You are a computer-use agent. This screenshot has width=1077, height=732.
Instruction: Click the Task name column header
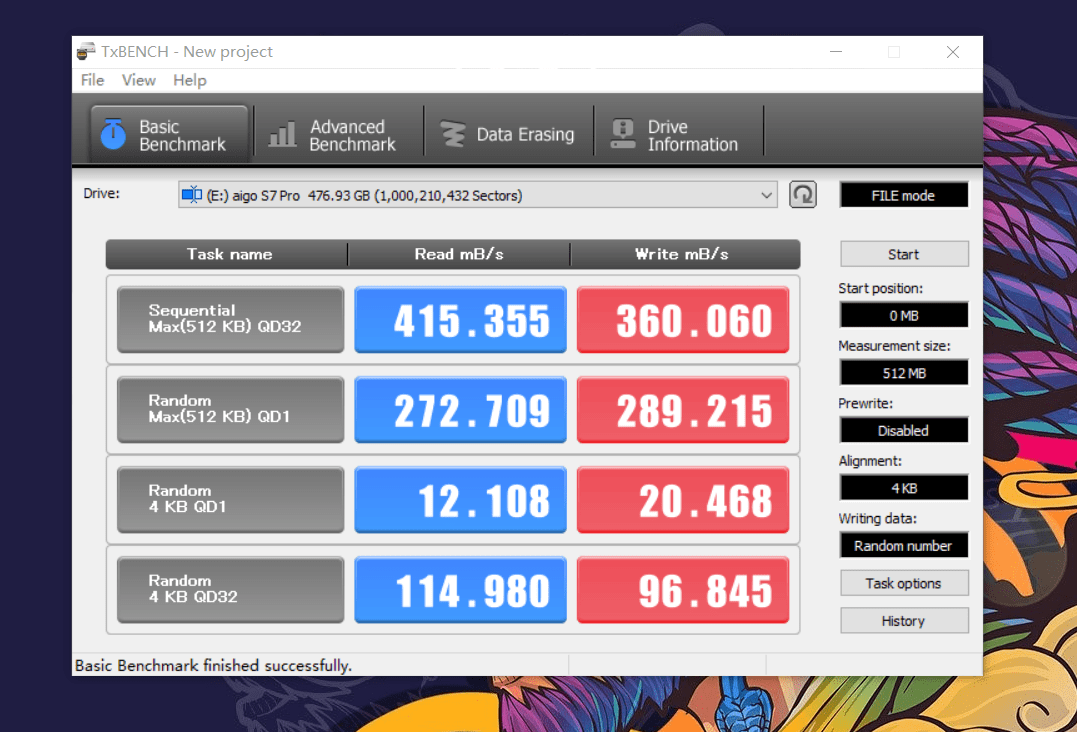click(229, 254)
